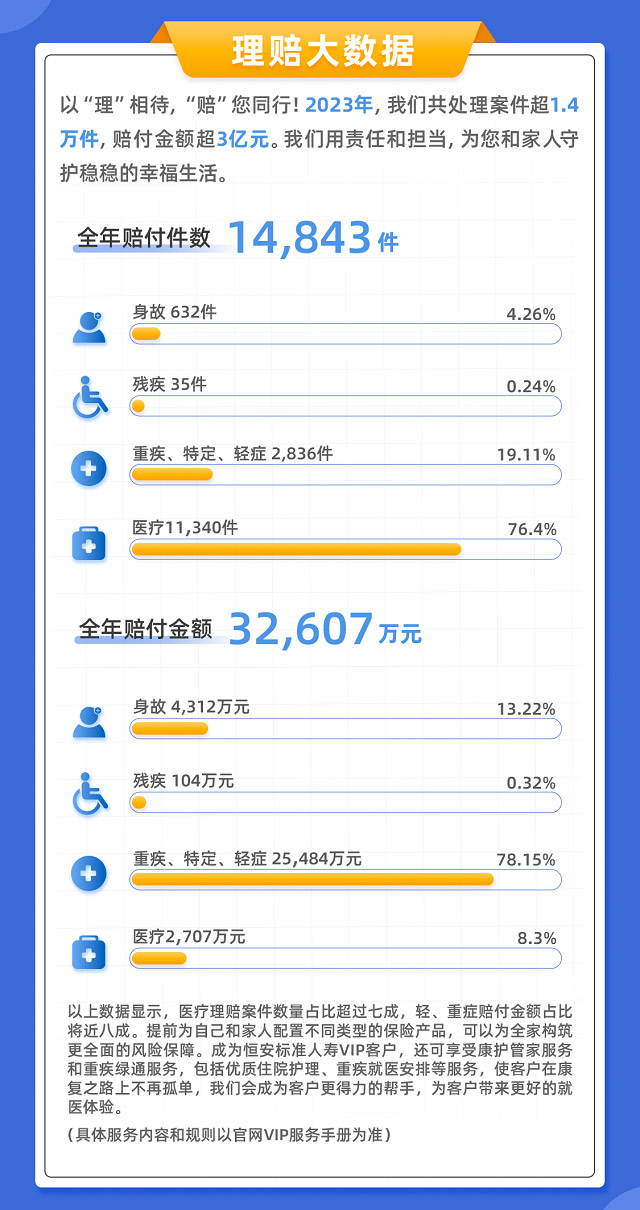640x1210 pixels.
Task: Select the 全年赔付件数 section heading
Action: [144, 239]
